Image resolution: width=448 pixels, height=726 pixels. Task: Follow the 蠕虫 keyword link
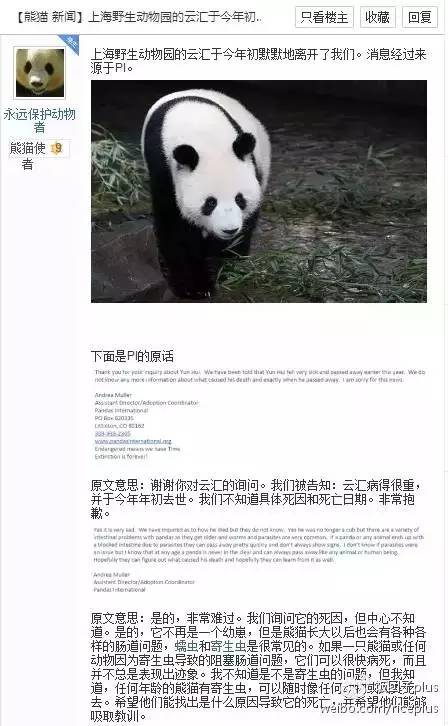[187, 646]
